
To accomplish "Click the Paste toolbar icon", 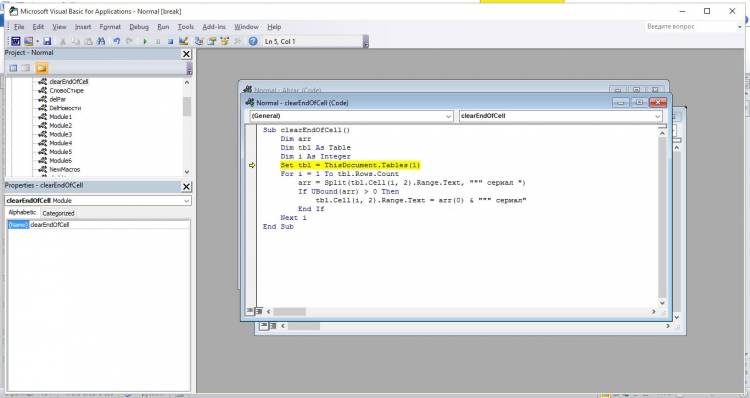I will click(88, 42).
